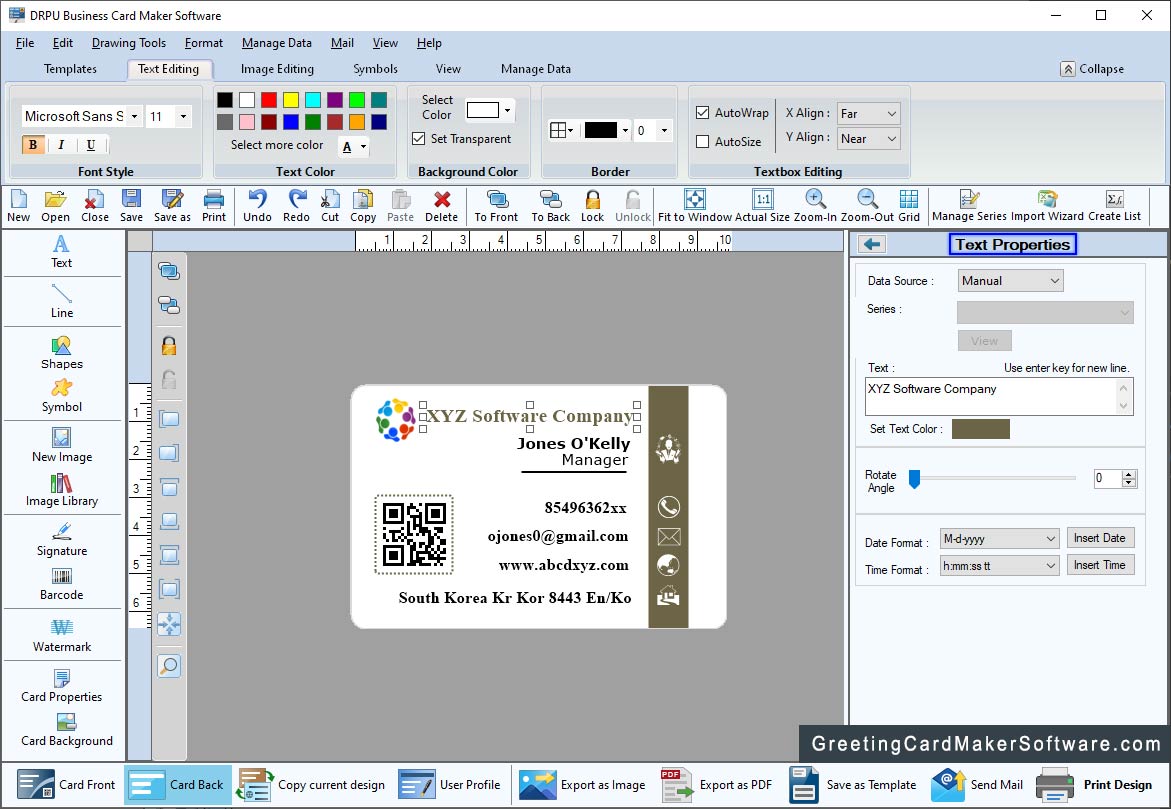
Task: Switch to the Image Editing tab
Action: click(x=277, y=69)
